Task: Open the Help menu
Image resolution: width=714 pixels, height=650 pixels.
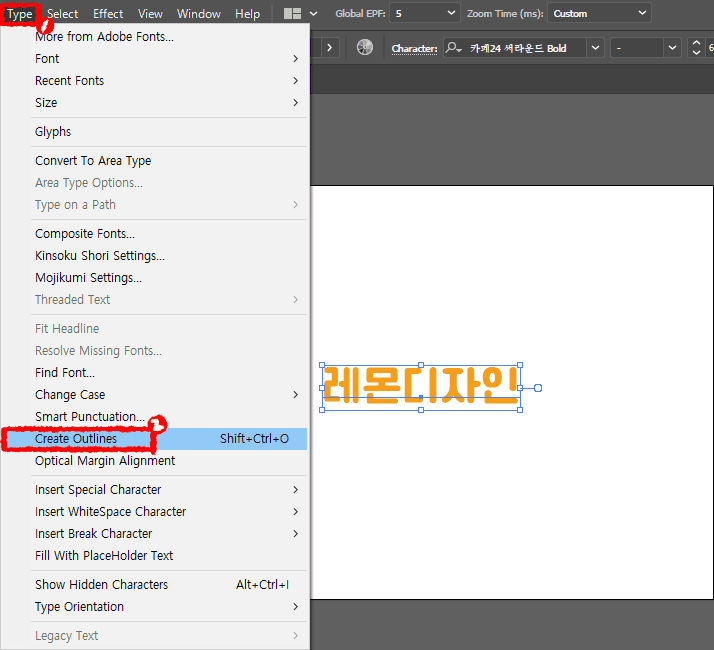Action: click(x=247, y=14)
